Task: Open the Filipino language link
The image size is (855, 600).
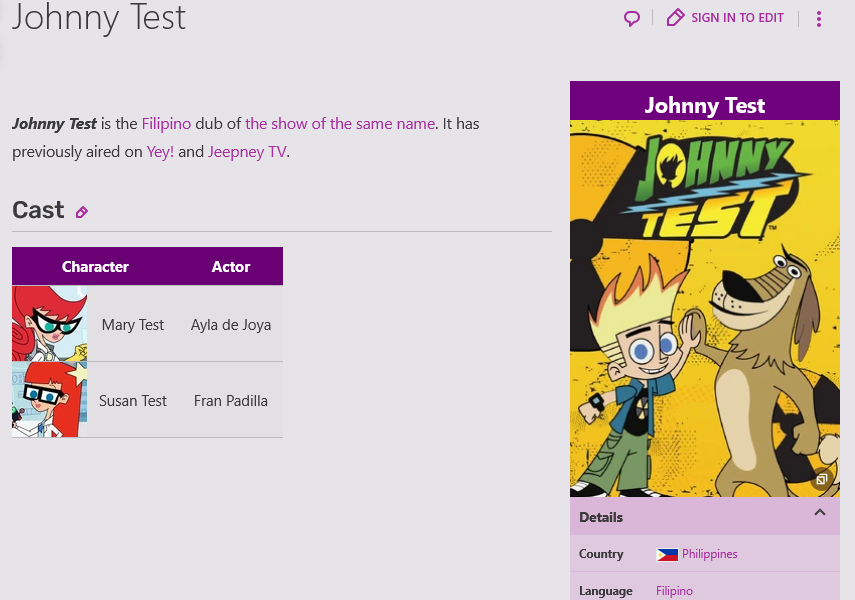Action: [x=674, y=591]
